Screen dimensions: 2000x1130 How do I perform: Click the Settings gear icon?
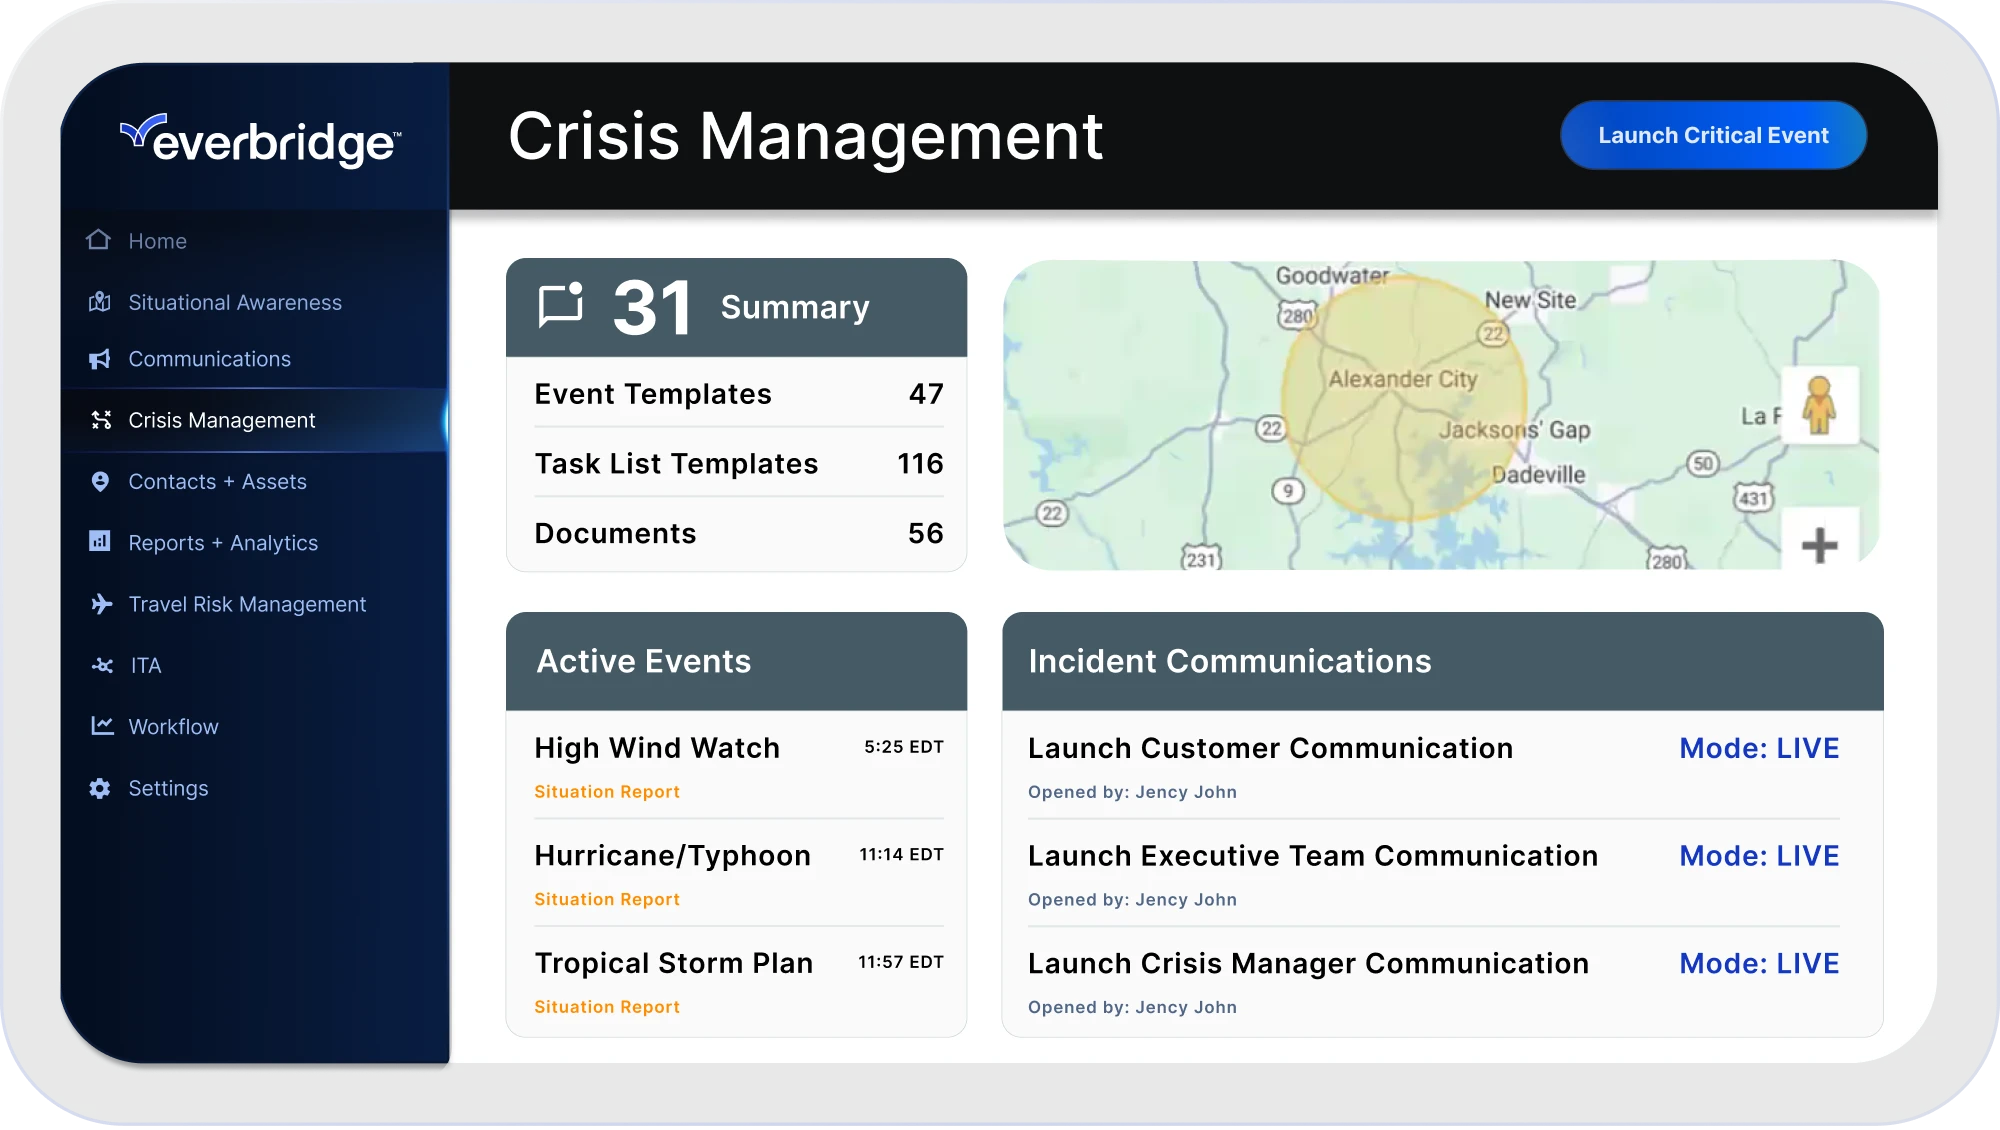[100, 788]
